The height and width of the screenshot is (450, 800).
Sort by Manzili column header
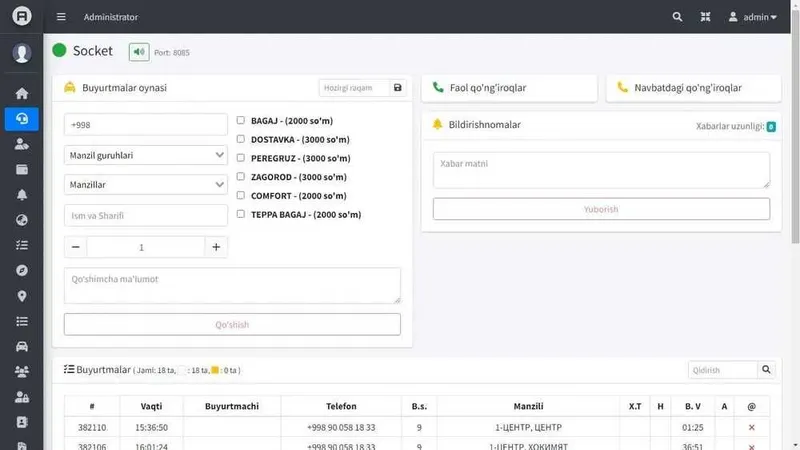click(x=528, y=406)
